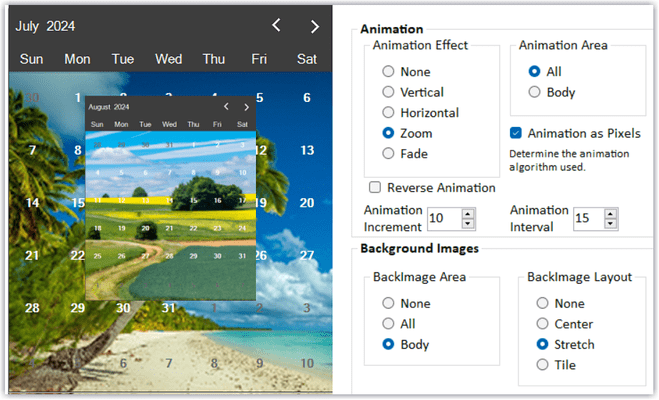
Task: Click Sun header in July calendar
Action: click(32, 59)
